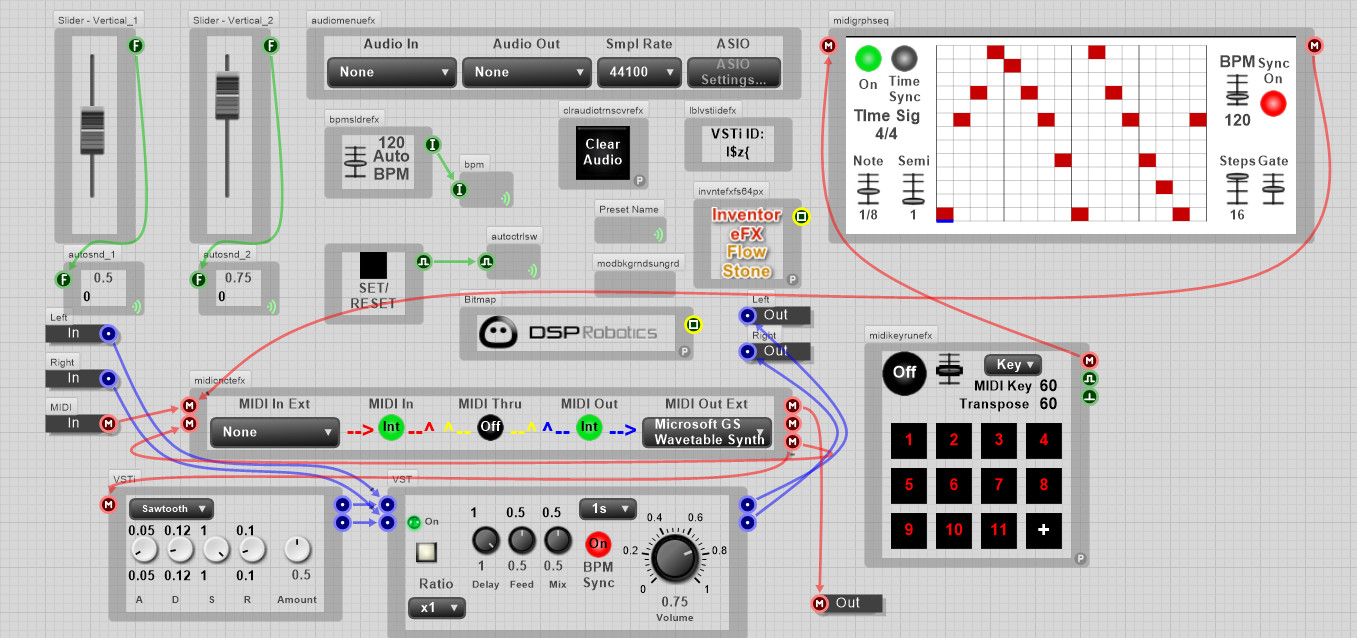
Task: Click the Volume knob in VST
Action: (674, 558)
